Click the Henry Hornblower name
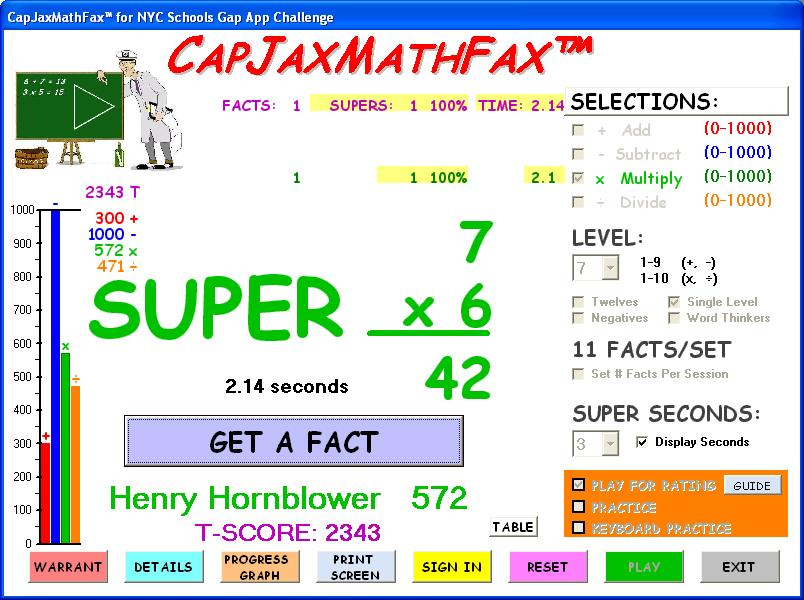Screen dimensions: 804x600 (x=245, y=498)
